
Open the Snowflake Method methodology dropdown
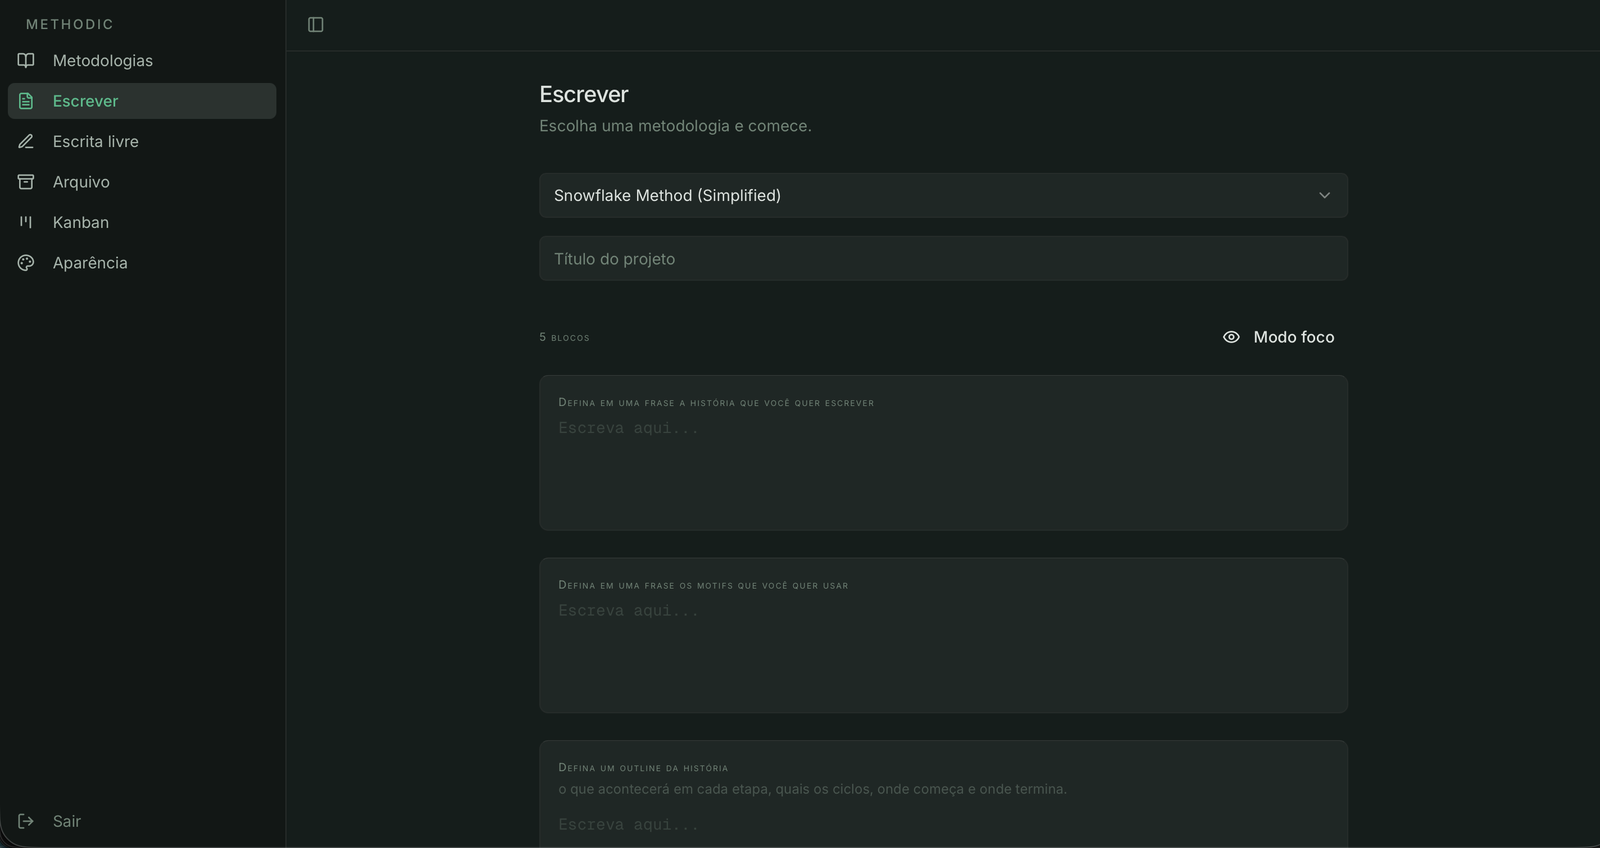click(943, 195)
